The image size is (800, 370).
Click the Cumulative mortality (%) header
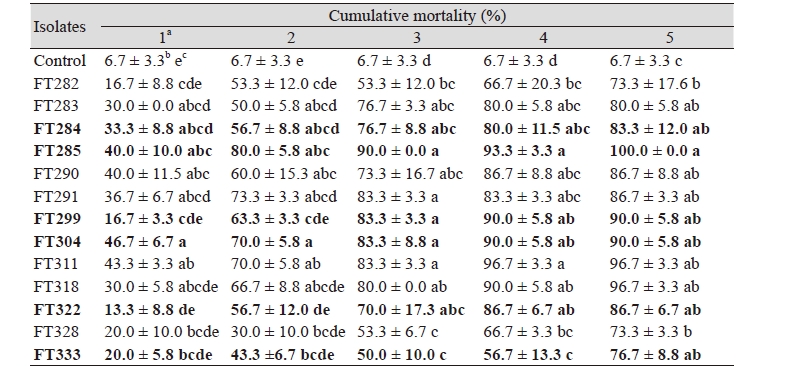(417, 16)
